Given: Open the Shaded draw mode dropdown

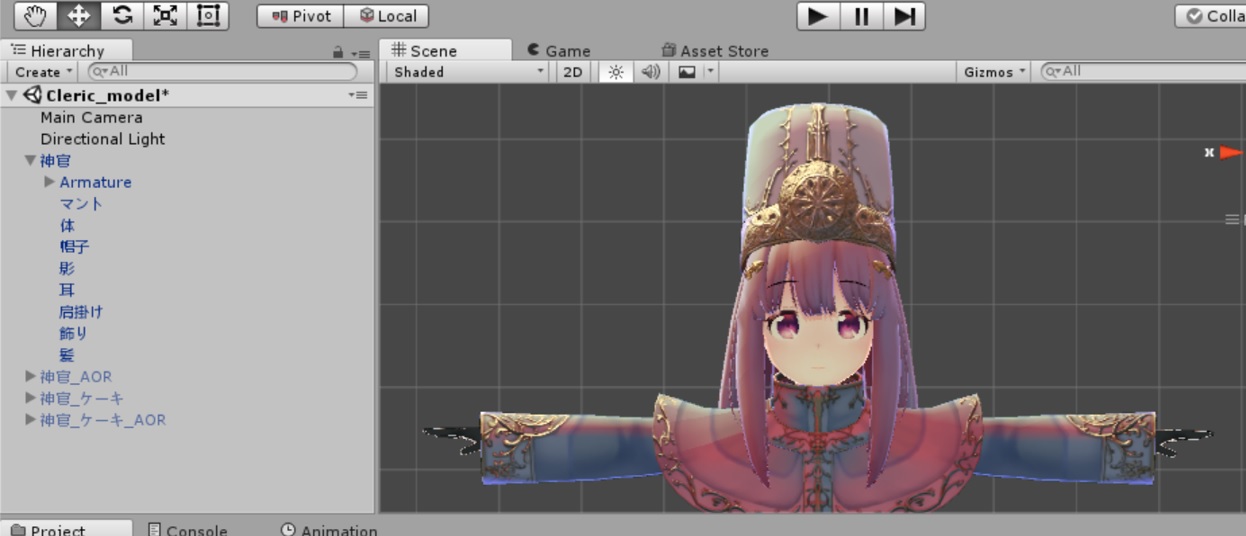Looking at the screenshot, I should pos(469,72).
